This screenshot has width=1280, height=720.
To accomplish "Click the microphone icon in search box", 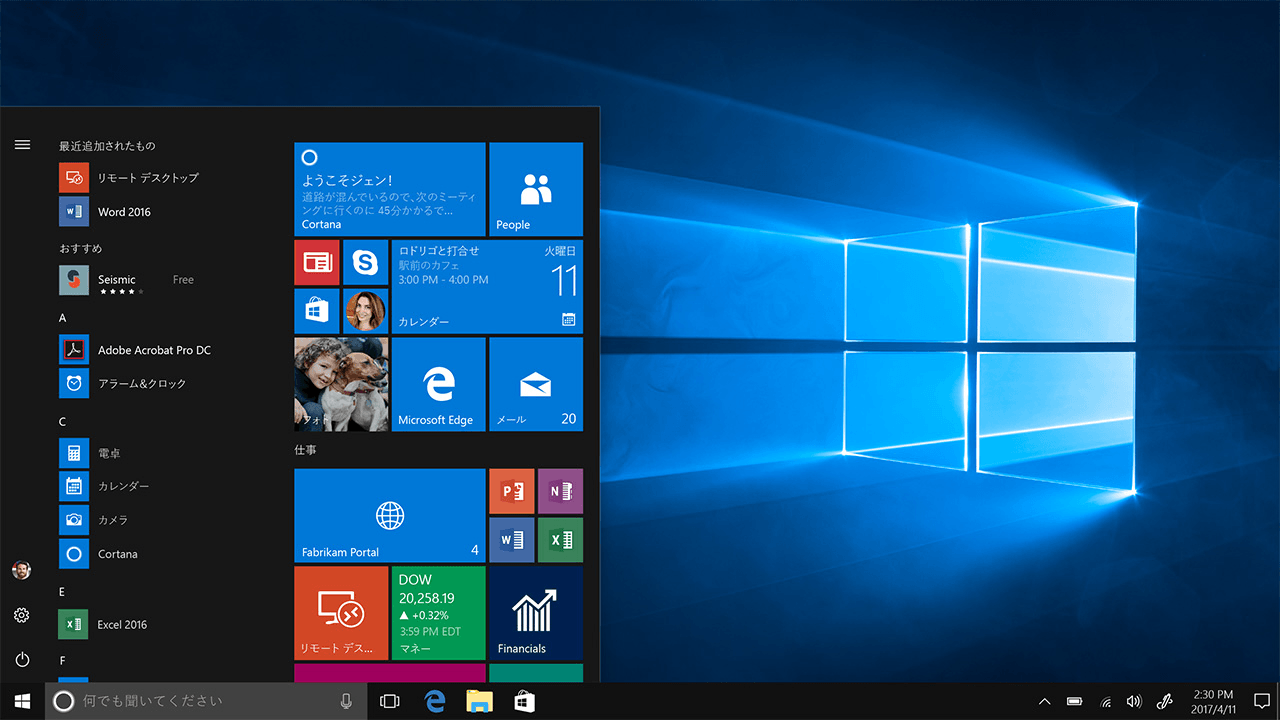I will (346, 702).
